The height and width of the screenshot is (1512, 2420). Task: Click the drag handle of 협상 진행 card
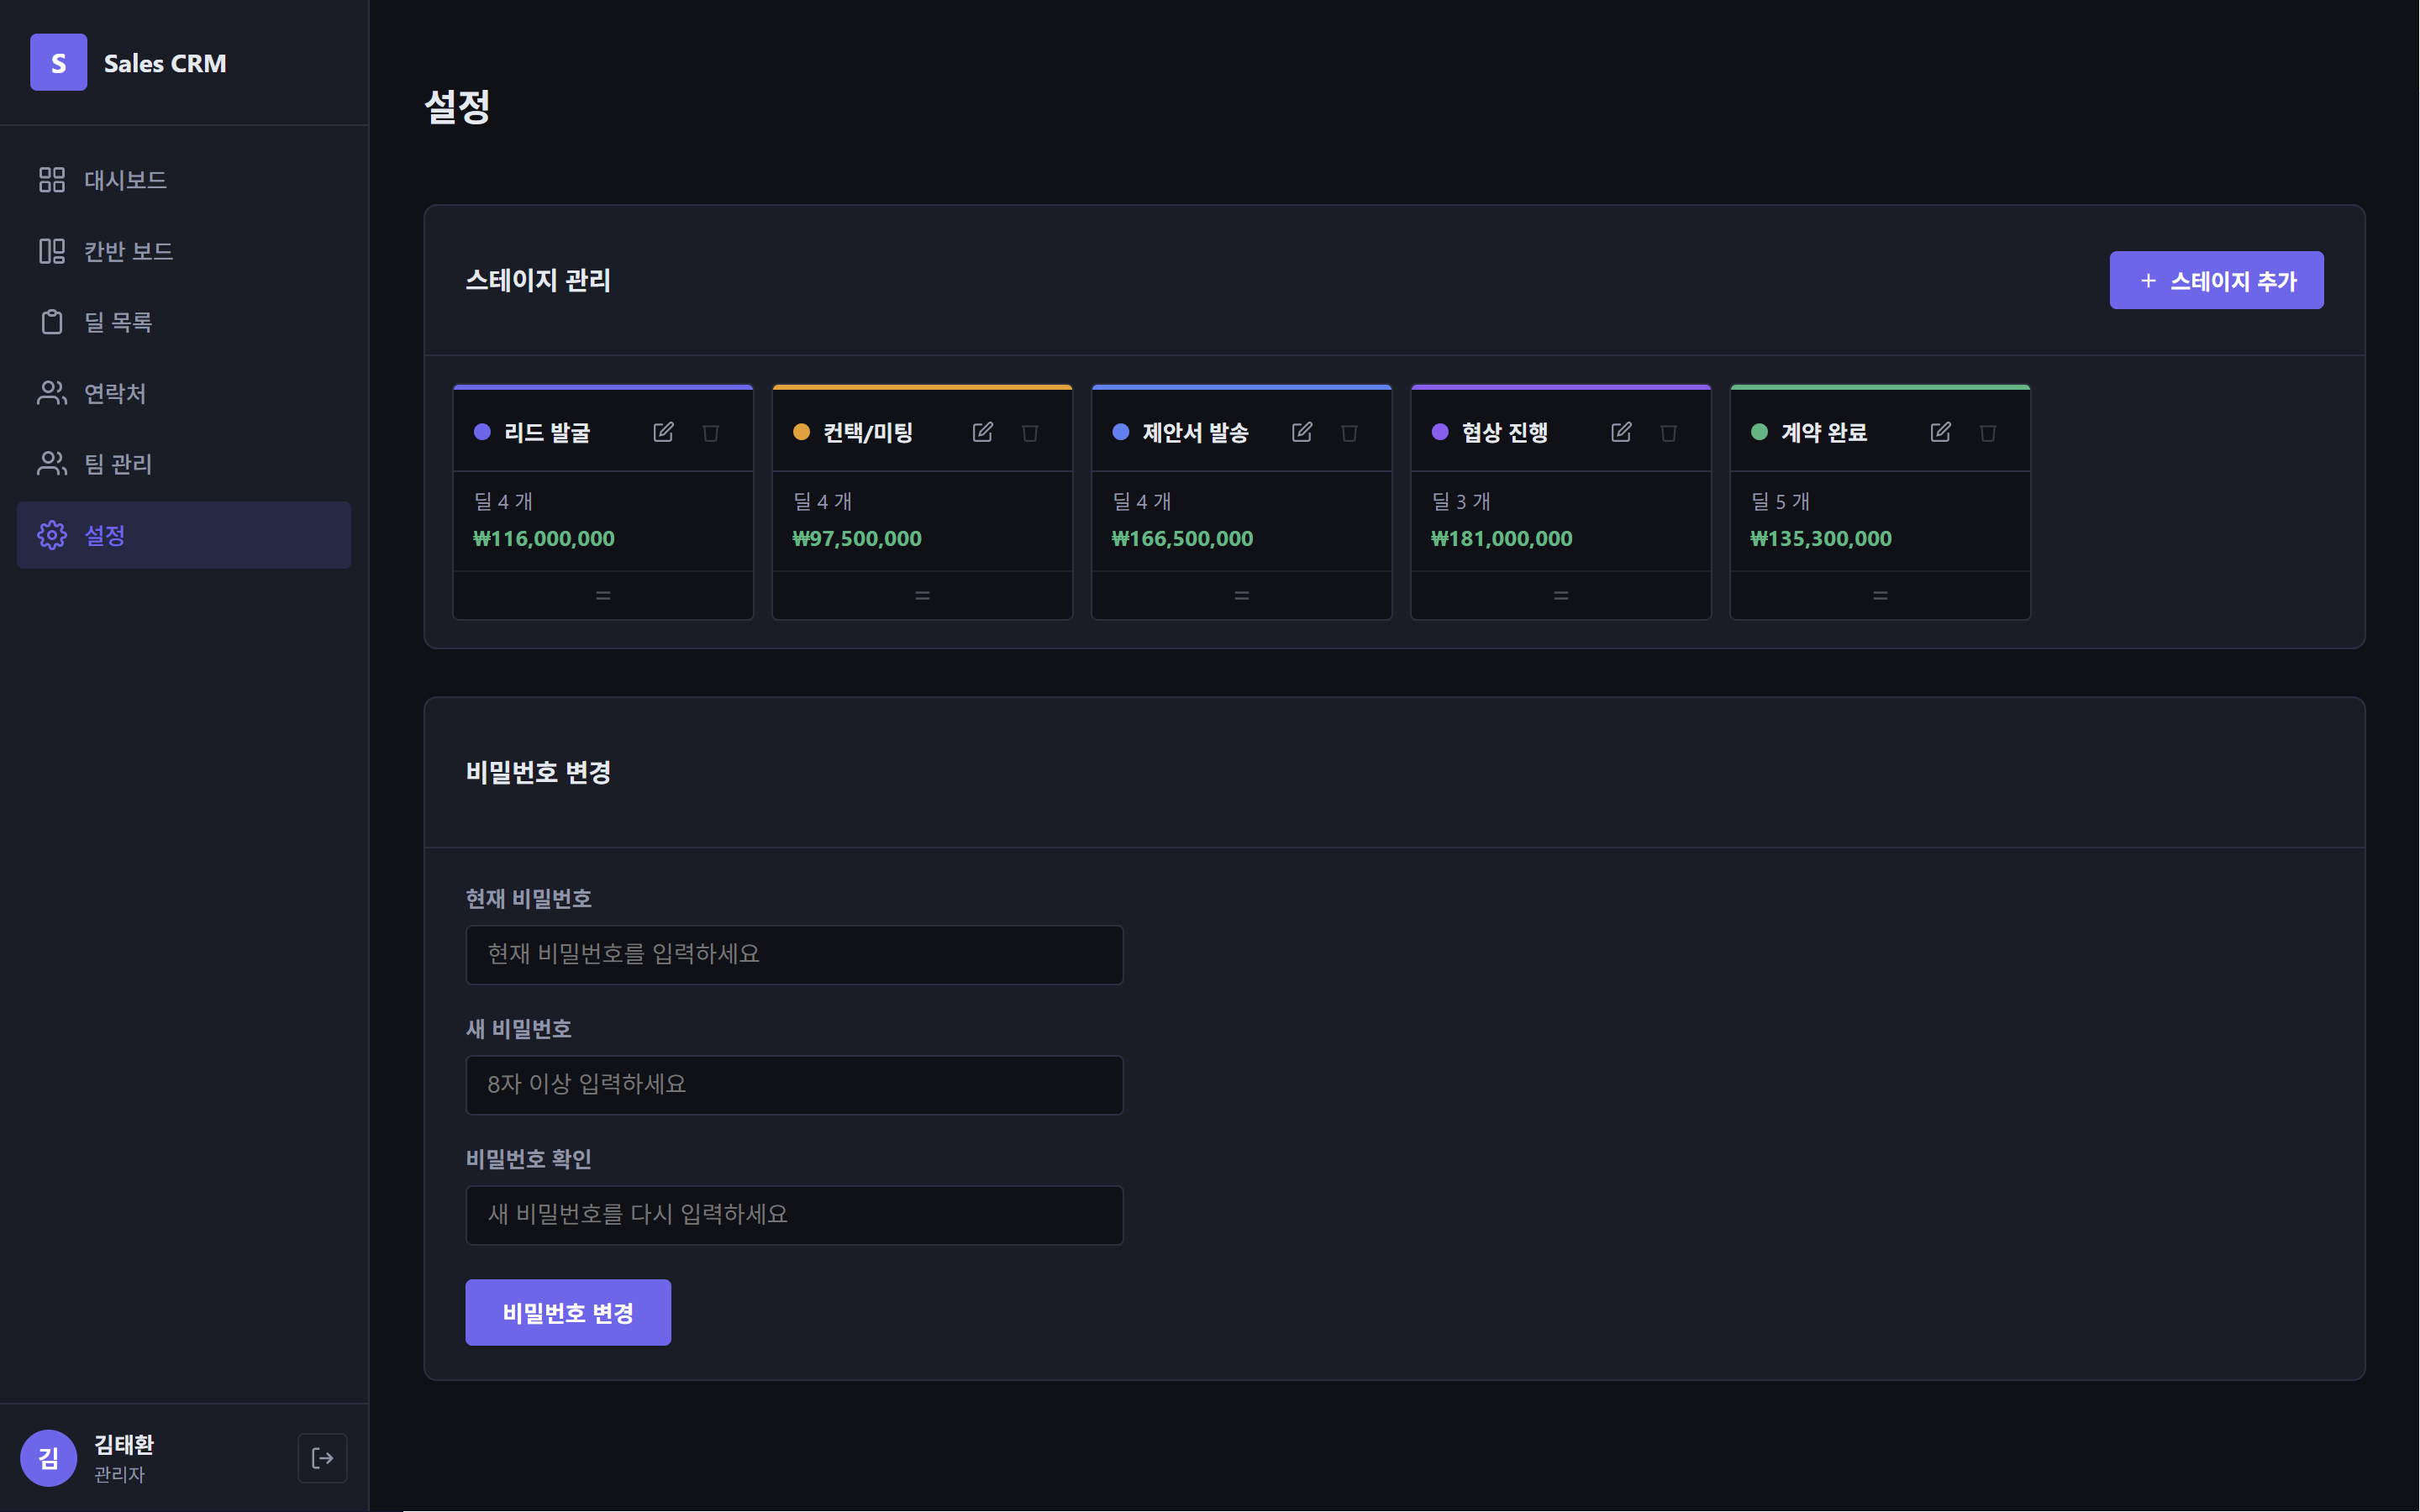coord(1561,596)
